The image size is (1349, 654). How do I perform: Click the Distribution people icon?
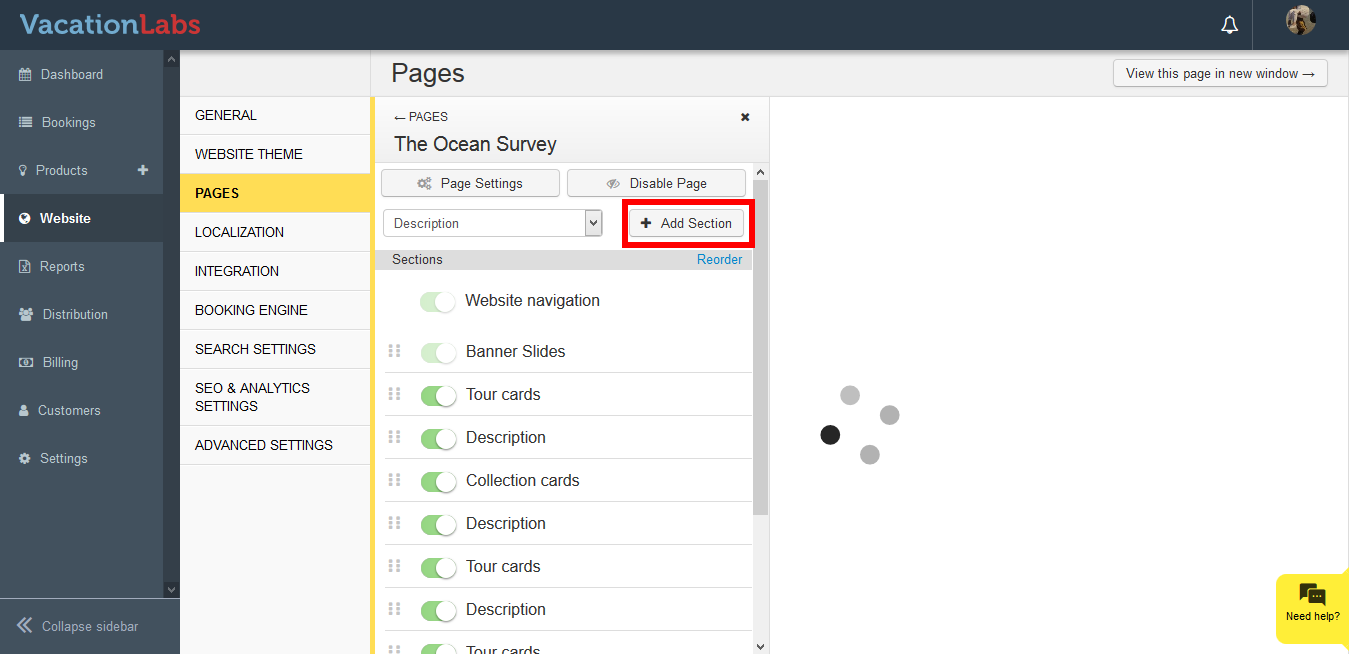(x=26, y=314)
